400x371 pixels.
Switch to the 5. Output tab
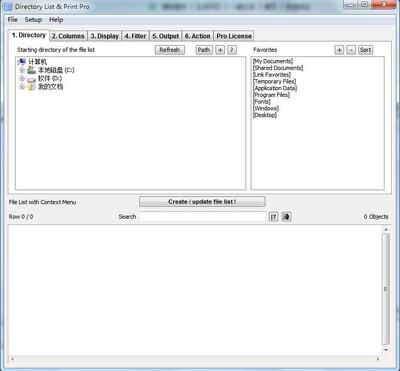click(166, 36)
